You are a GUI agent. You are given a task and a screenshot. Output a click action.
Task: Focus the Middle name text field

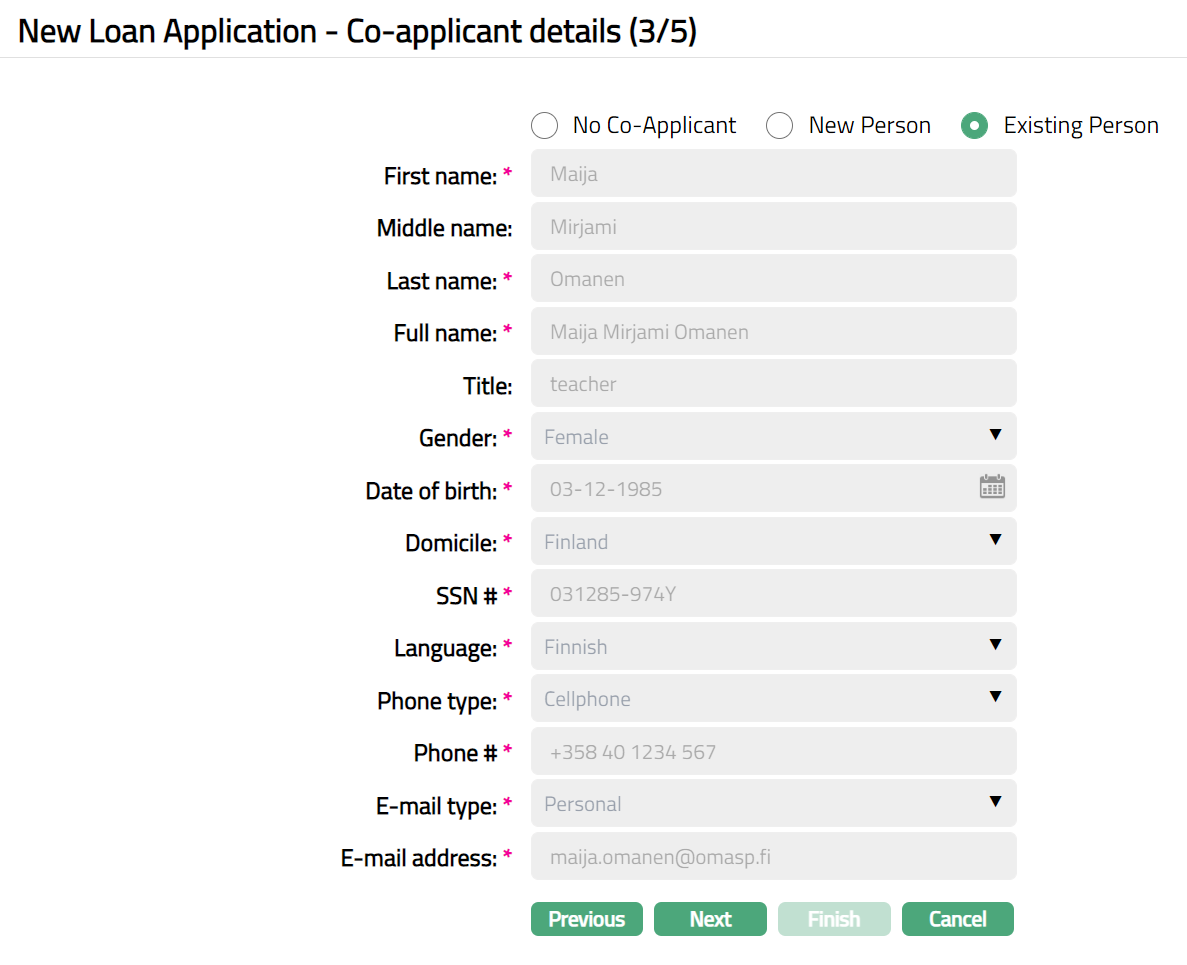[773, 226]
